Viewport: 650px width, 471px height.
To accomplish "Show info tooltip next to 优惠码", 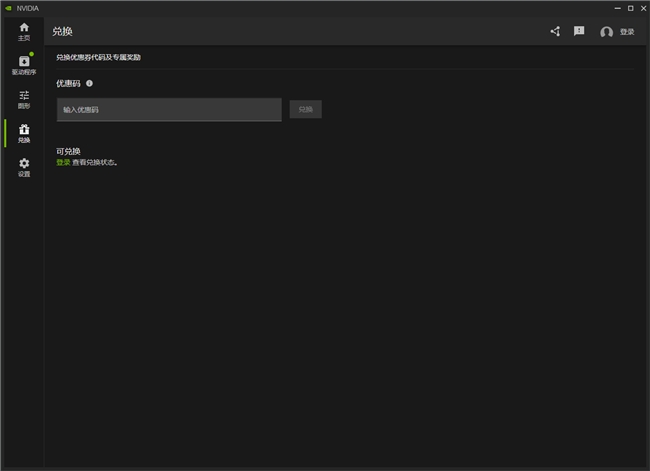I will click(89, 83).
